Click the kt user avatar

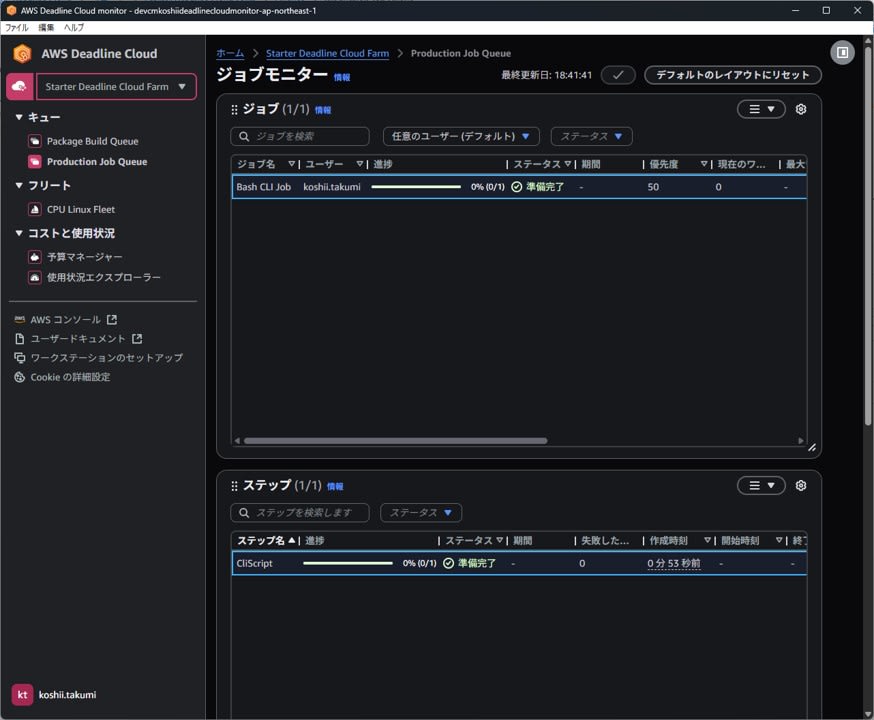22,695
